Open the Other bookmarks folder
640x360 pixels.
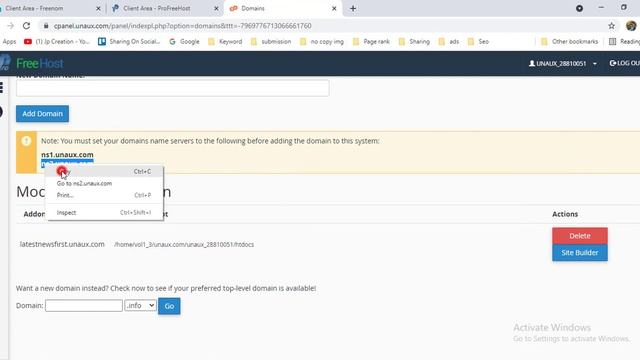[569, 42]
